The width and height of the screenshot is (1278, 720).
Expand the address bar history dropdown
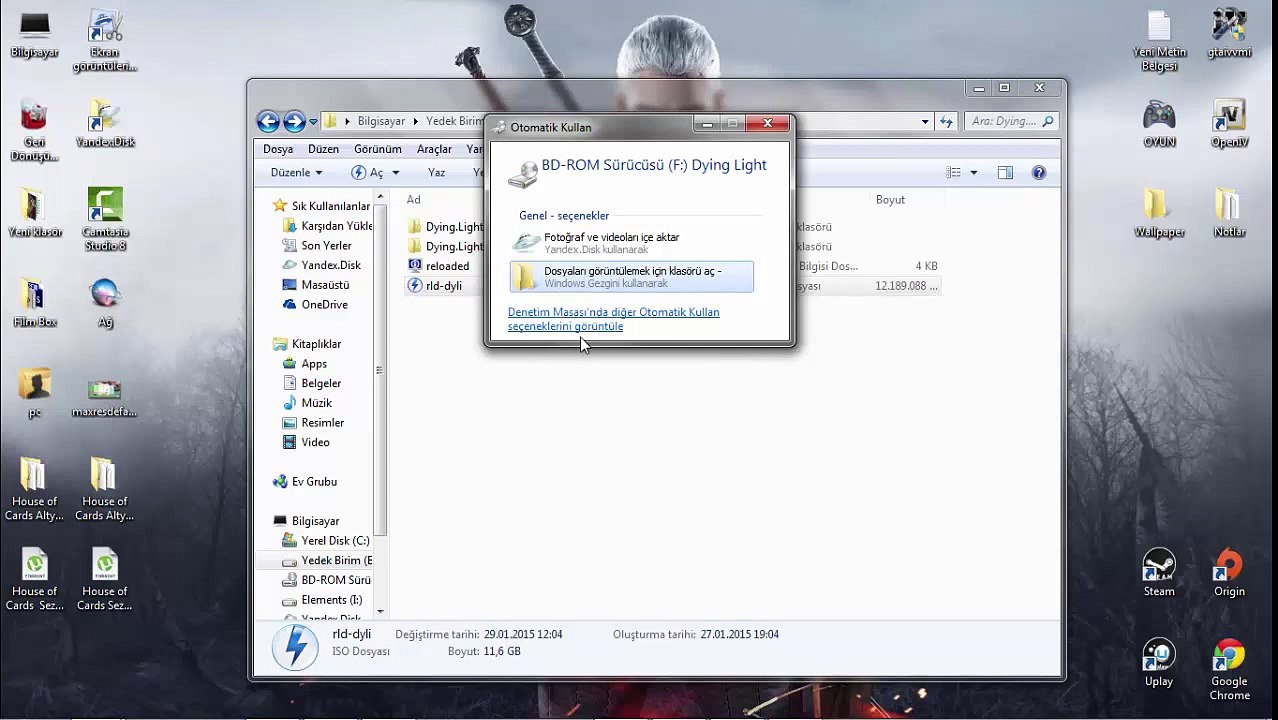(925, 122)
